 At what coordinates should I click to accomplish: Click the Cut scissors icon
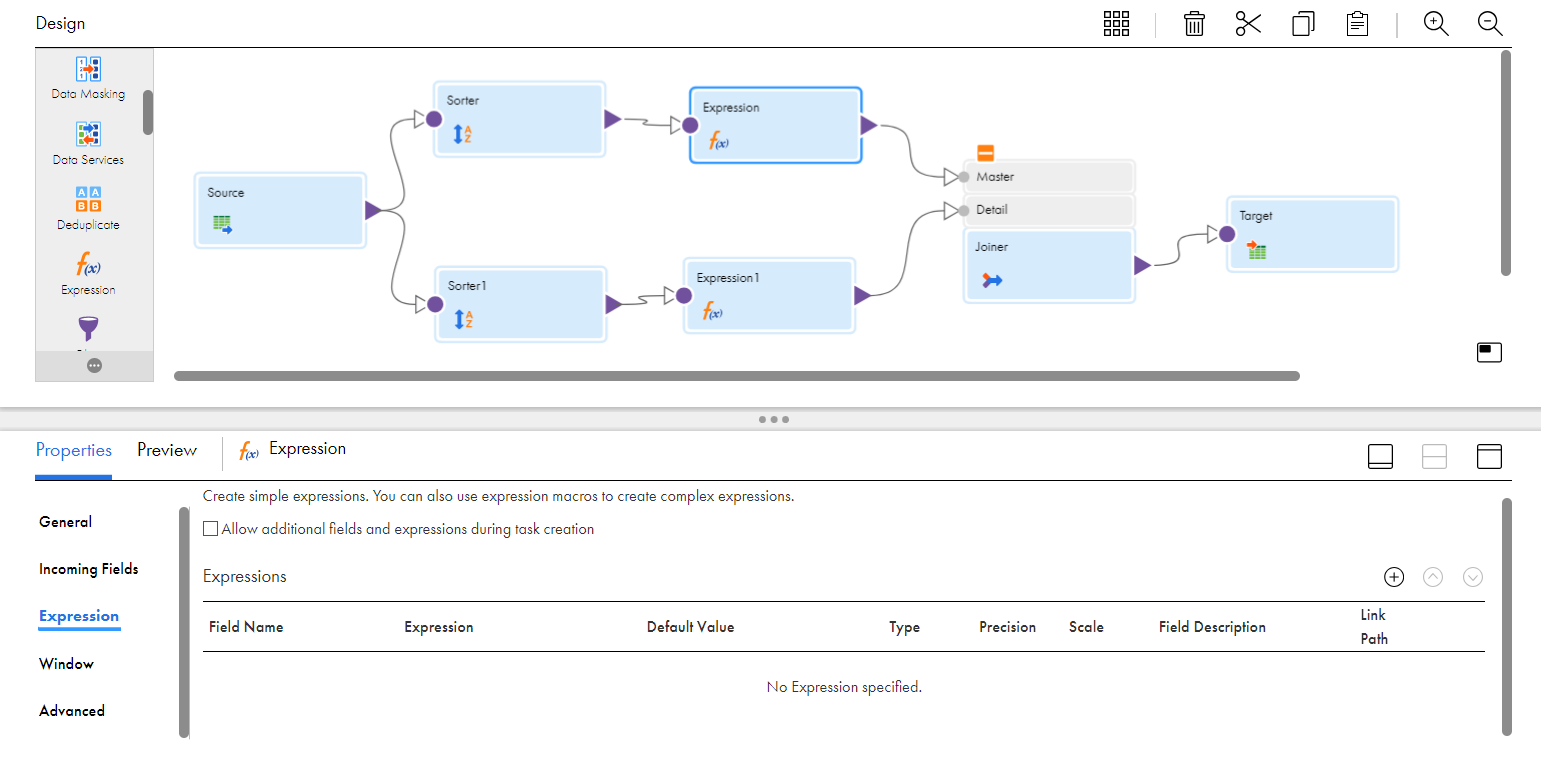click(1248, 24)
